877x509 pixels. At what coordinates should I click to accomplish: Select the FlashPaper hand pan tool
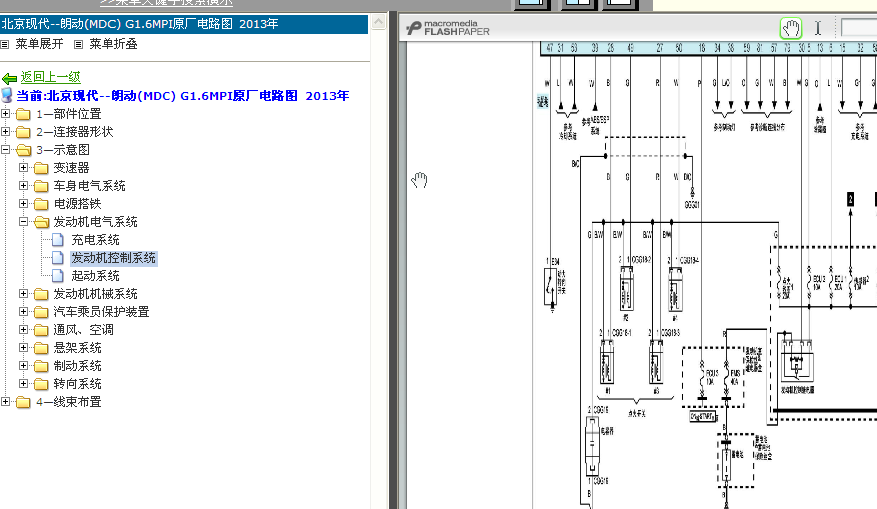[791, 28]
